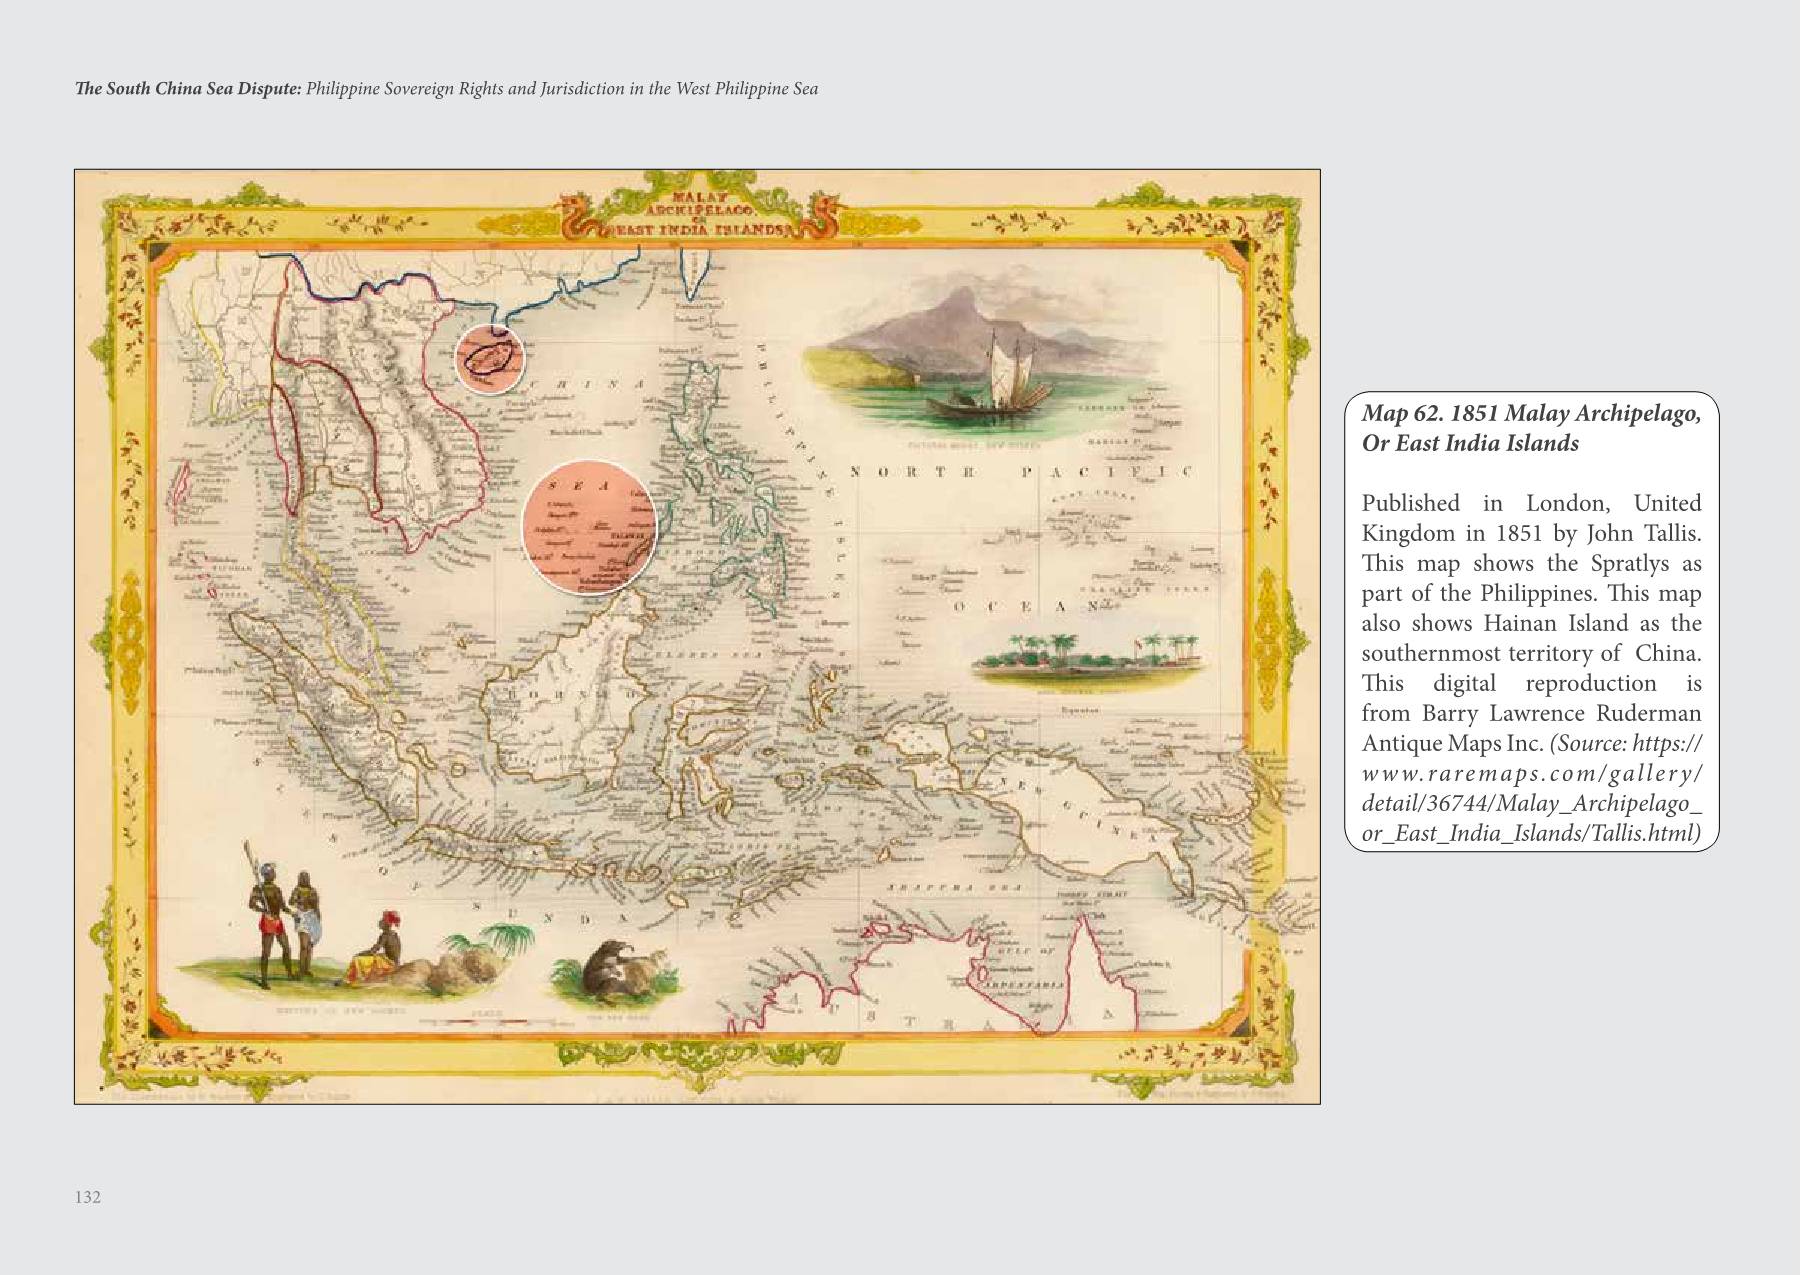The image size is (1801, 1275).
Task: Click the 'Map 62. 1851 Malay Archipelago' heading
Action: tap(1531, 428)
